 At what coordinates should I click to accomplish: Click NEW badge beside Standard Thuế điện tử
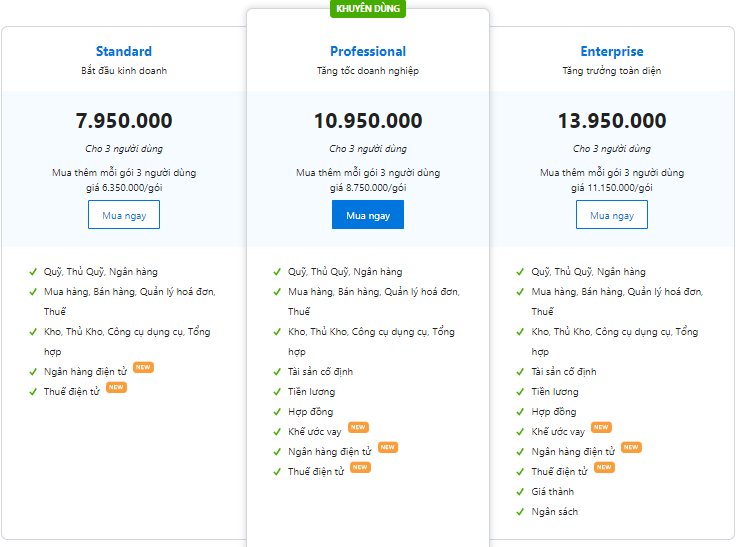(116, 387)
